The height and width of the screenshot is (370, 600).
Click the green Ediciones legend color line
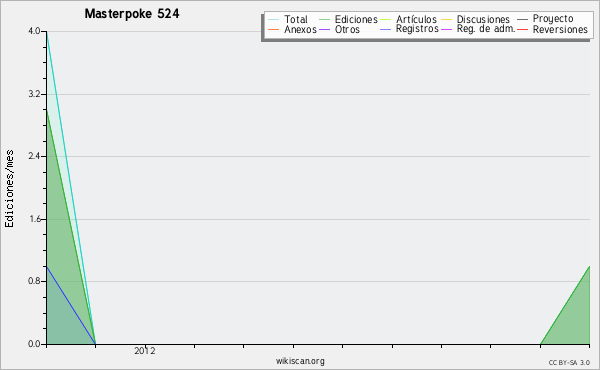324,20
